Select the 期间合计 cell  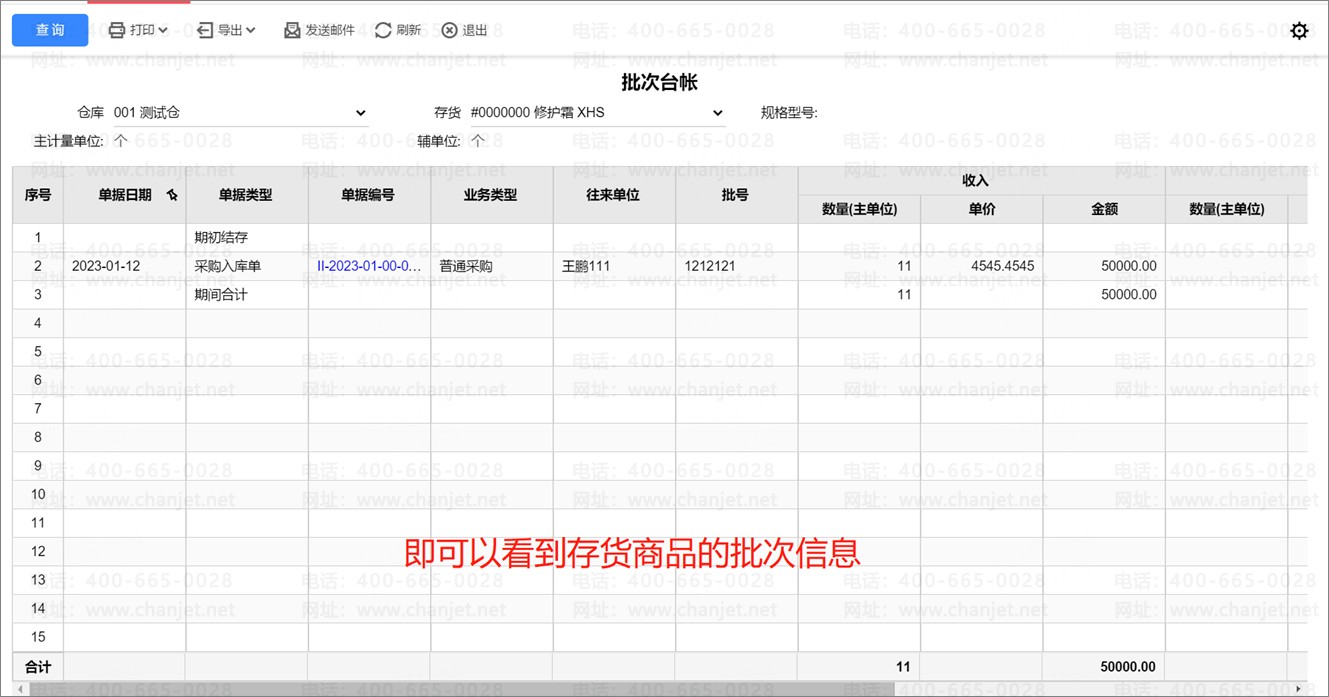click(x=246, y=295)
